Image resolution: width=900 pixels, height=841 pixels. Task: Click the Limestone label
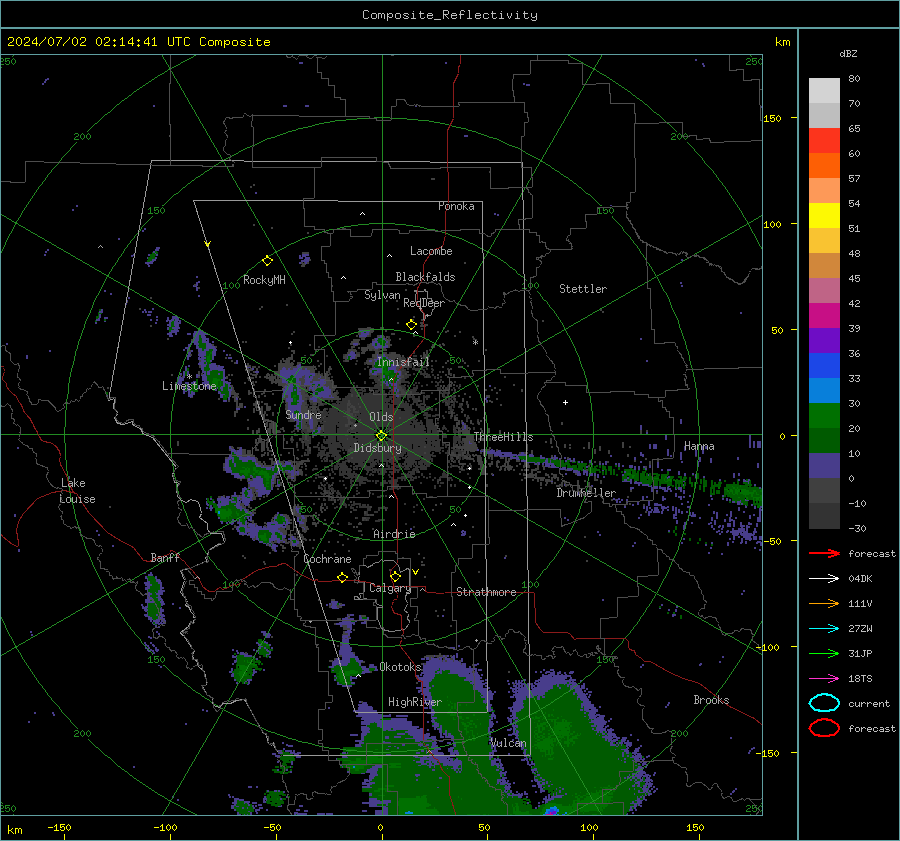(x=189, y=386)
